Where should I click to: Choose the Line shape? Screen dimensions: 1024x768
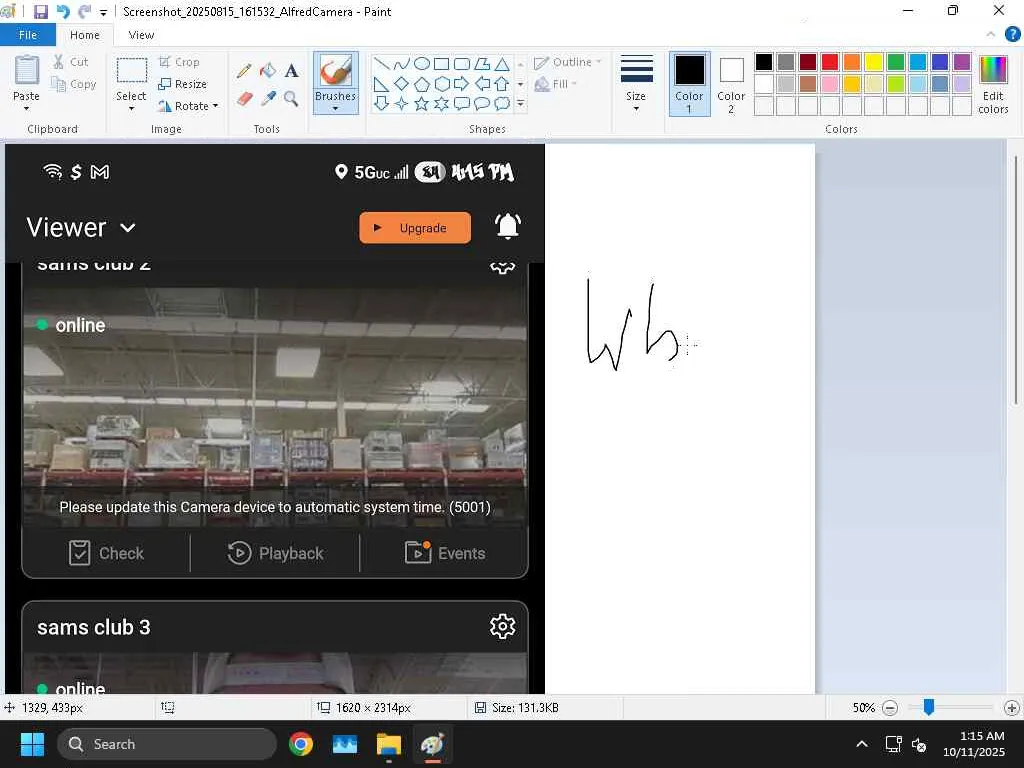382,64
